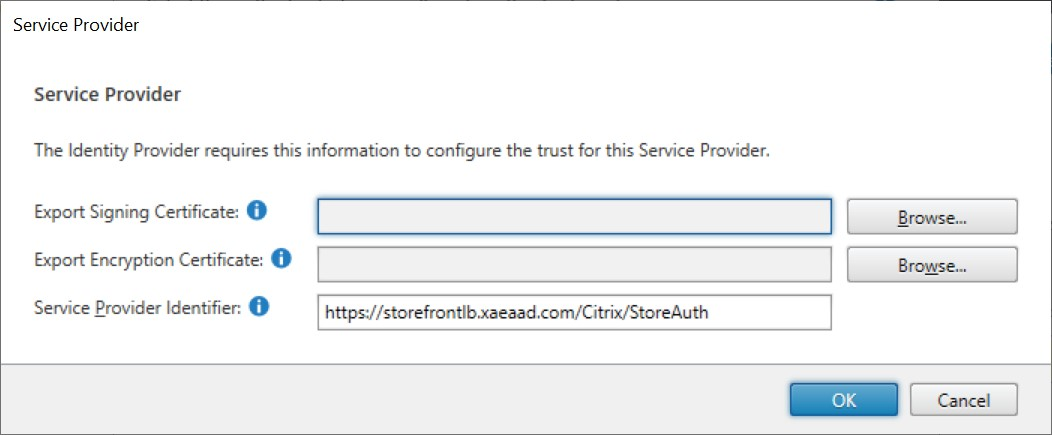The image size is (1052, 435).
Task: Browse for the signing certificate export location
Action: pyautogui.click(x=931, y=216)
